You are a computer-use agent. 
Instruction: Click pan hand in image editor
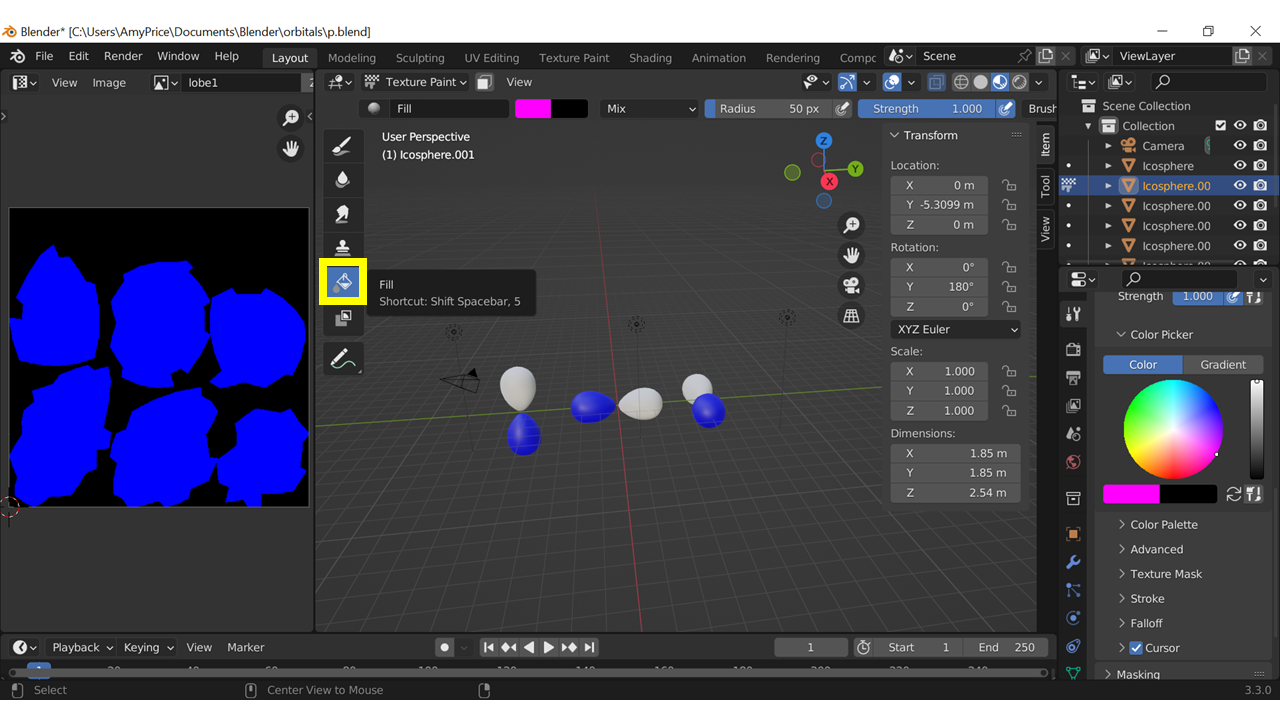coord(290,148)
